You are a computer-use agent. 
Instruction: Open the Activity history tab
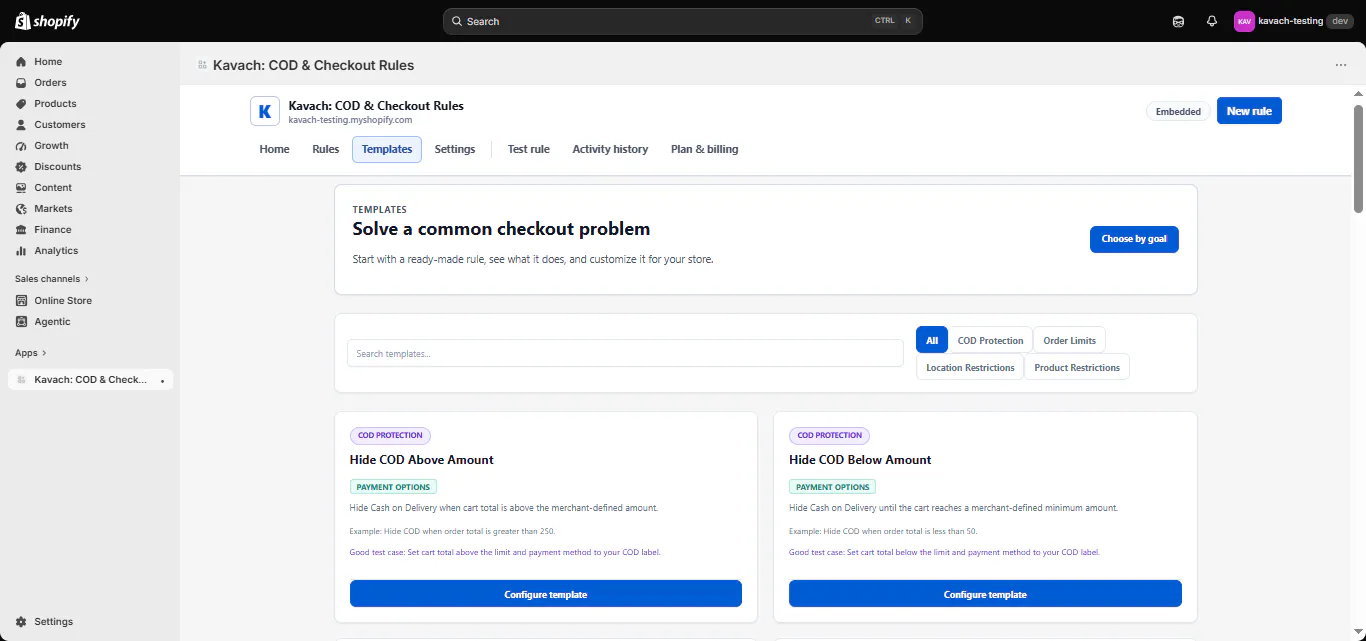click(x=610, y=149)
